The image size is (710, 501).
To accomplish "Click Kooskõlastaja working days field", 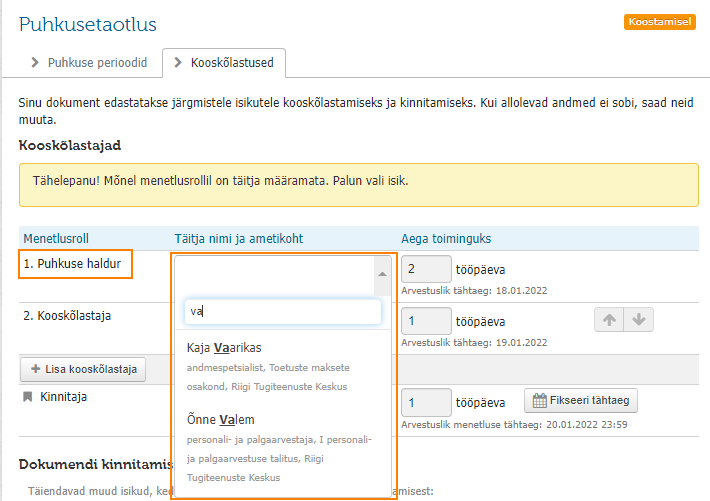I will (426, 321).
